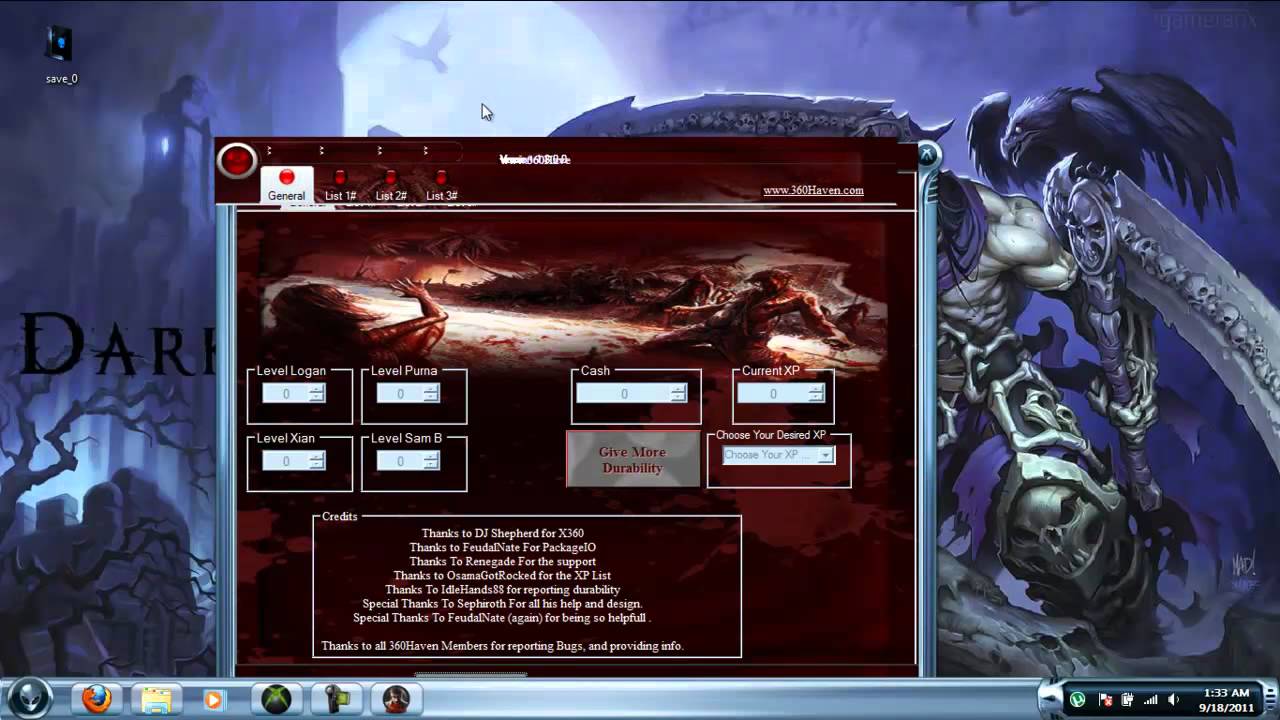Select the save_0 desktop file icon
Viewport: 1280px width, 720px height.
pos(61,53)
